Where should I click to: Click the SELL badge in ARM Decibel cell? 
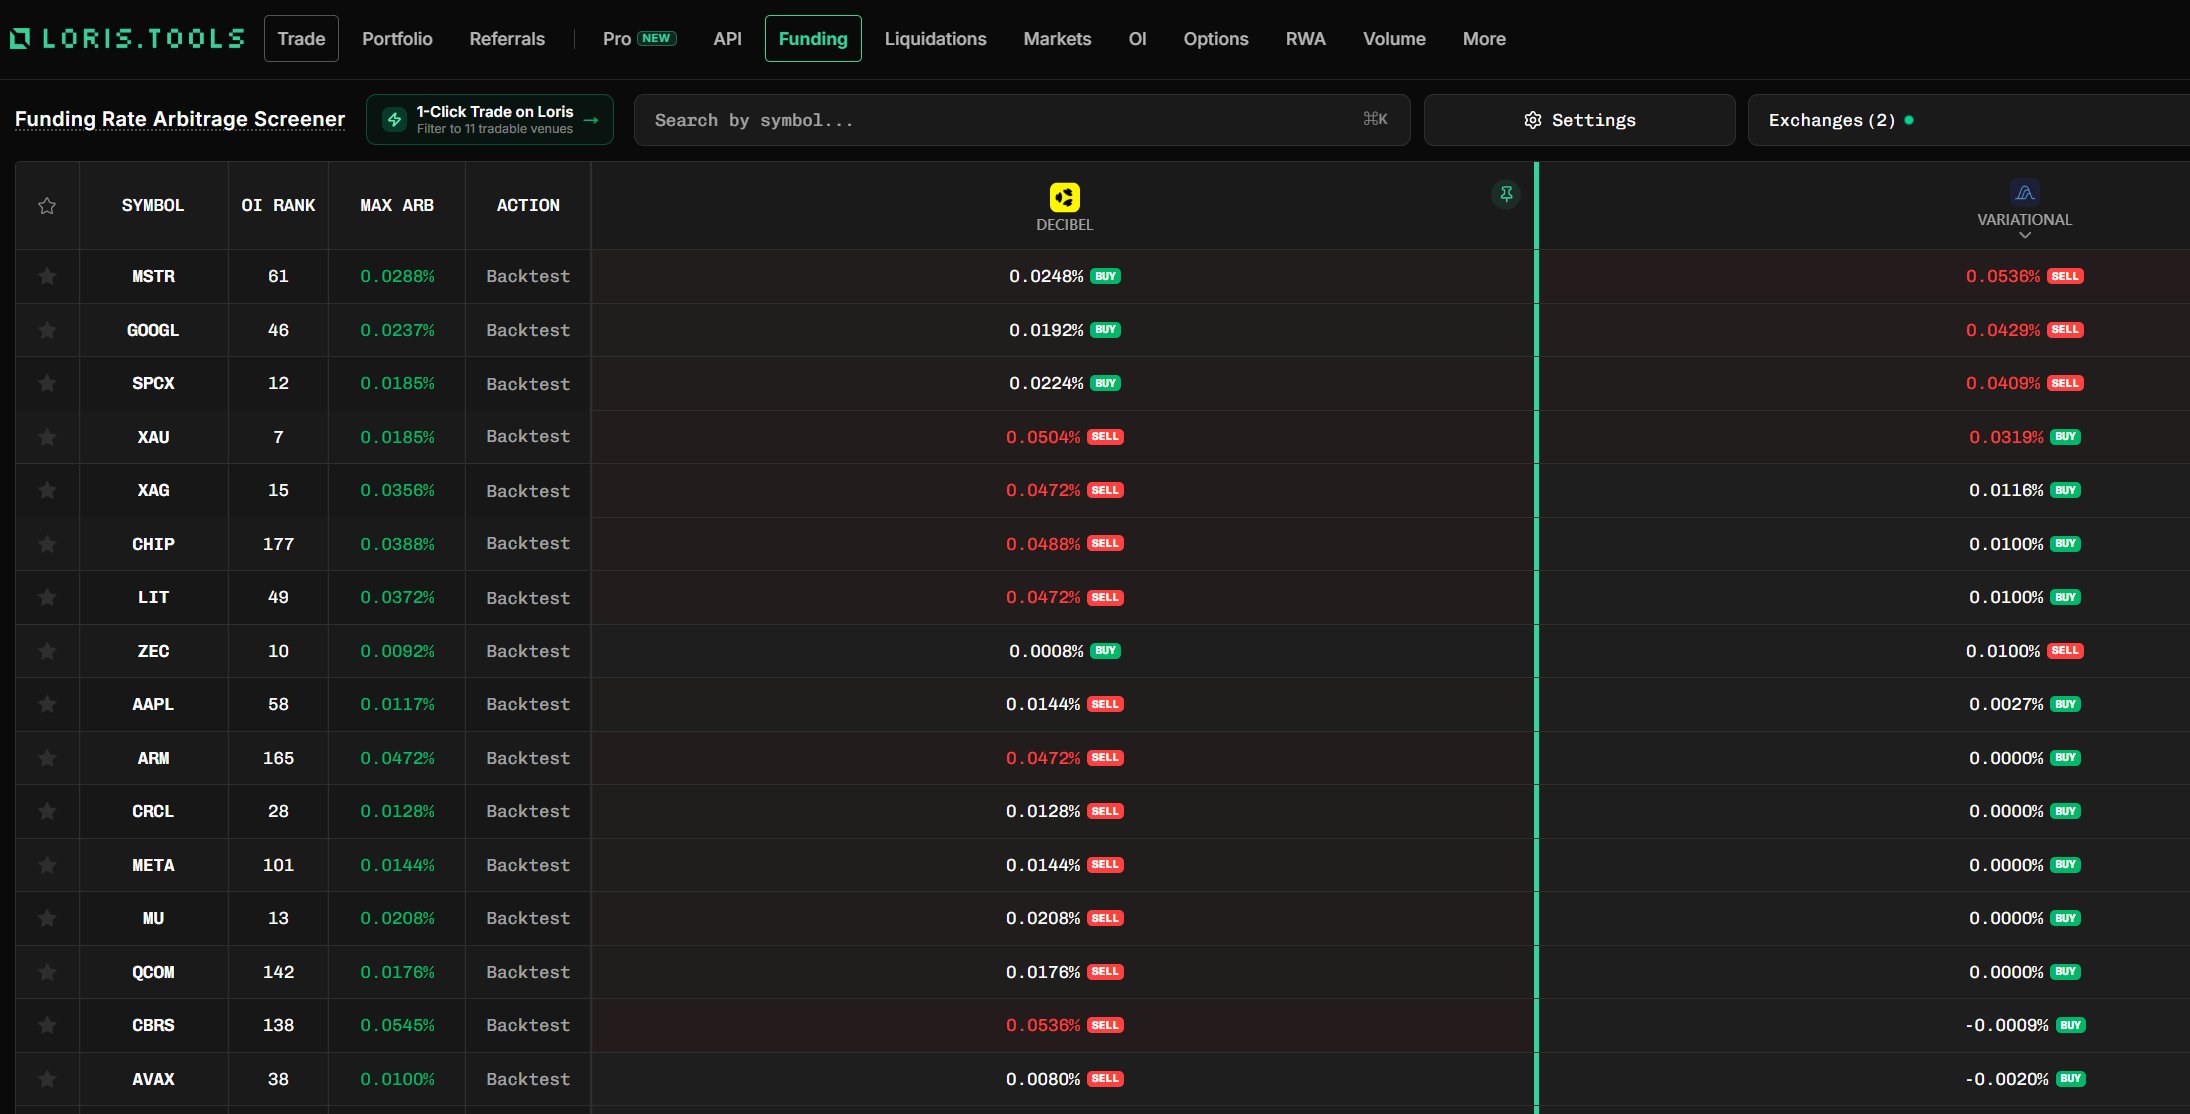[1105, 758]
